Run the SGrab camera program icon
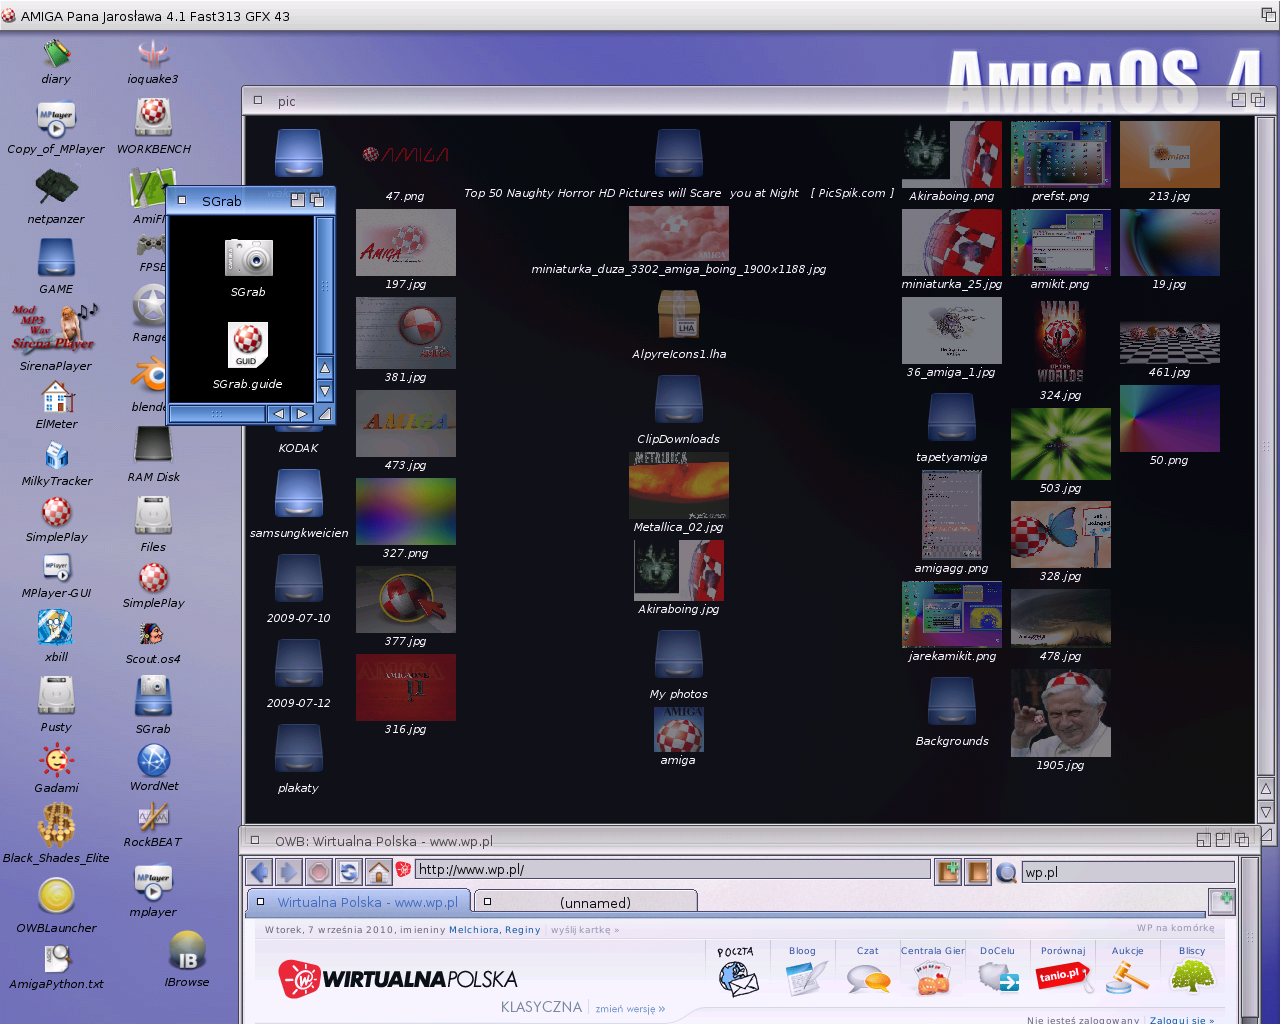The width and height of the screenshot is (1280, 1024). coord(248,258)
